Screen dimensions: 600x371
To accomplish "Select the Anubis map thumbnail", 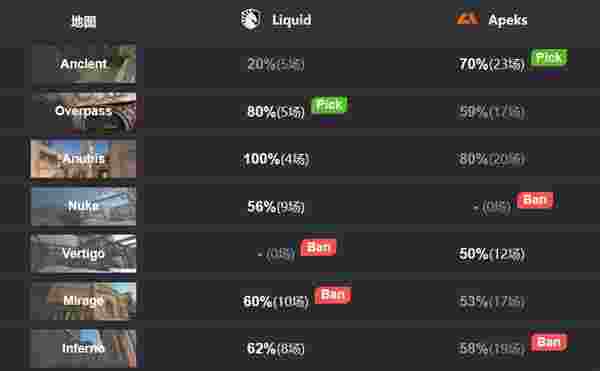I will pyautogui.click(x=83, y=158).
